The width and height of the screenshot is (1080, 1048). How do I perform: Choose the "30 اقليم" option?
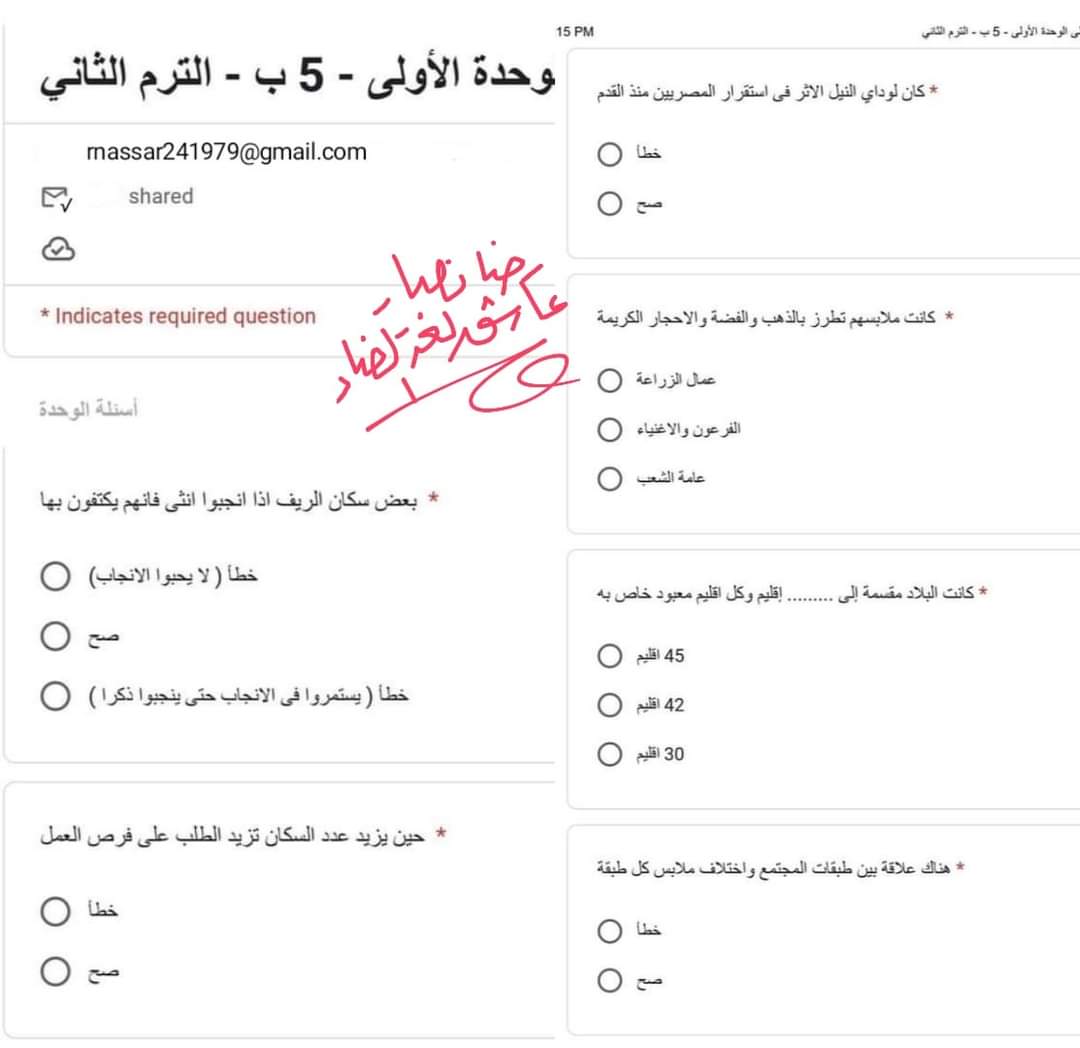click(x=610, y=754)
